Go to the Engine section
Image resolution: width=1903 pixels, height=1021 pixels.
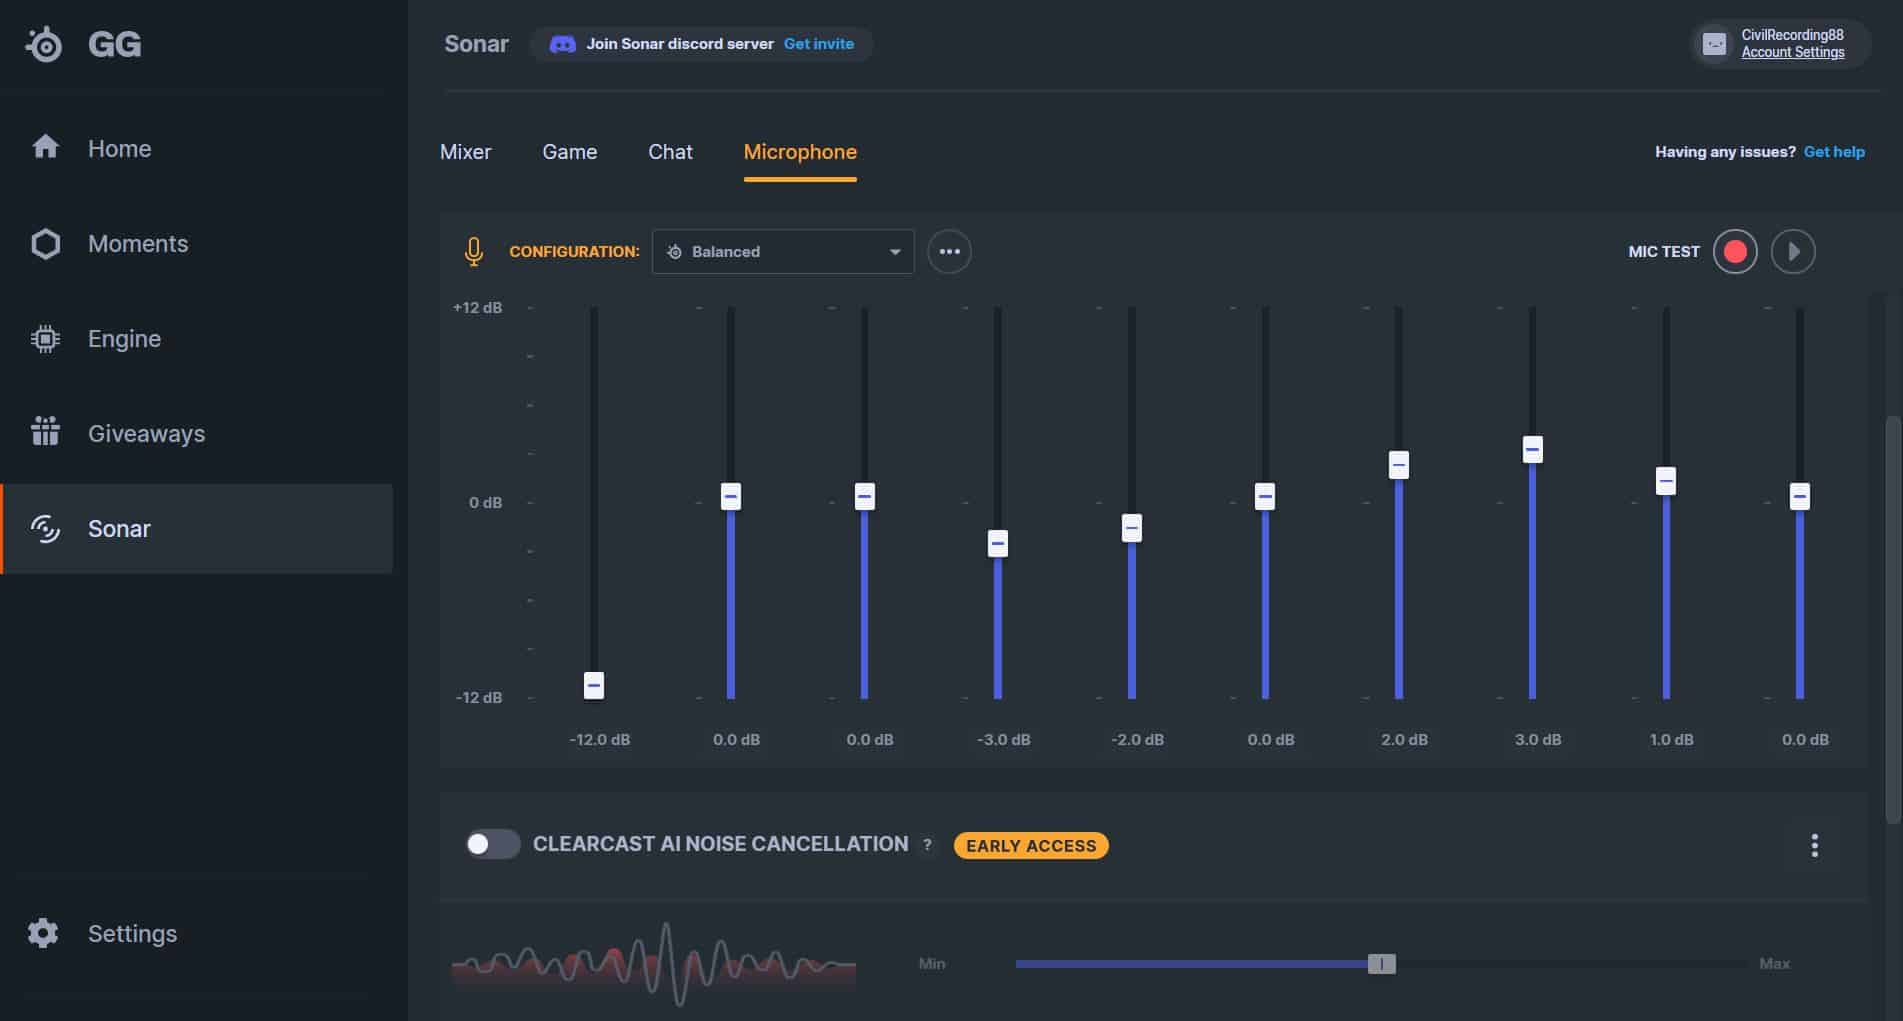tap(124, 338)
